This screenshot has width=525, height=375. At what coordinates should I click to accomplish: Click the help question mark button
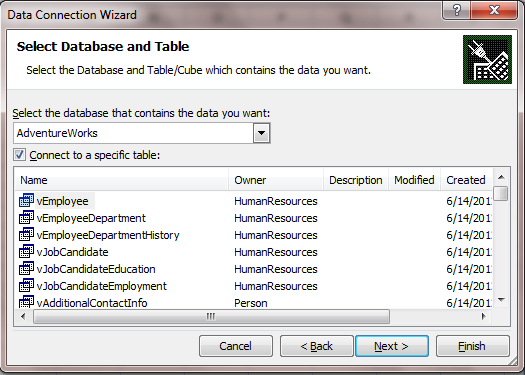pyautogui.click(x=456, y=10)
